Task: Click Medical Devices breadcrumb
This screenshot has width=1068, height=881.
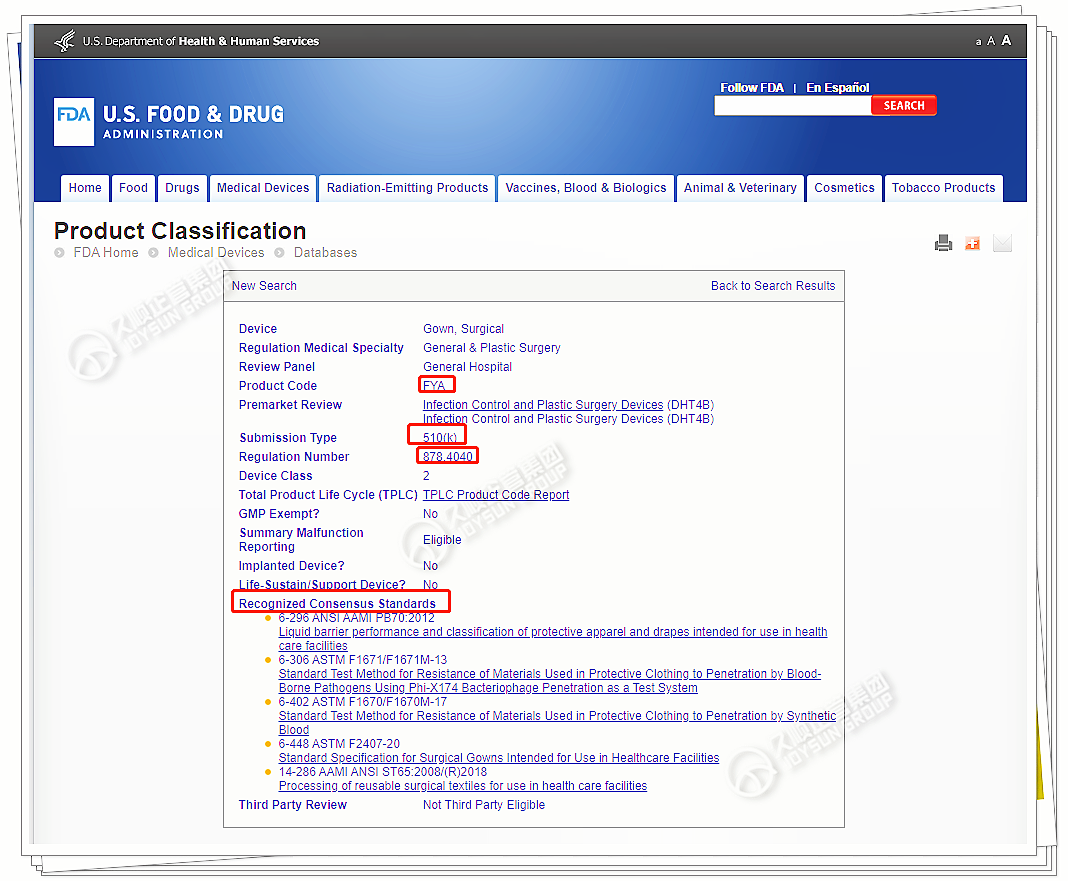Action: [x=216, y=253]
